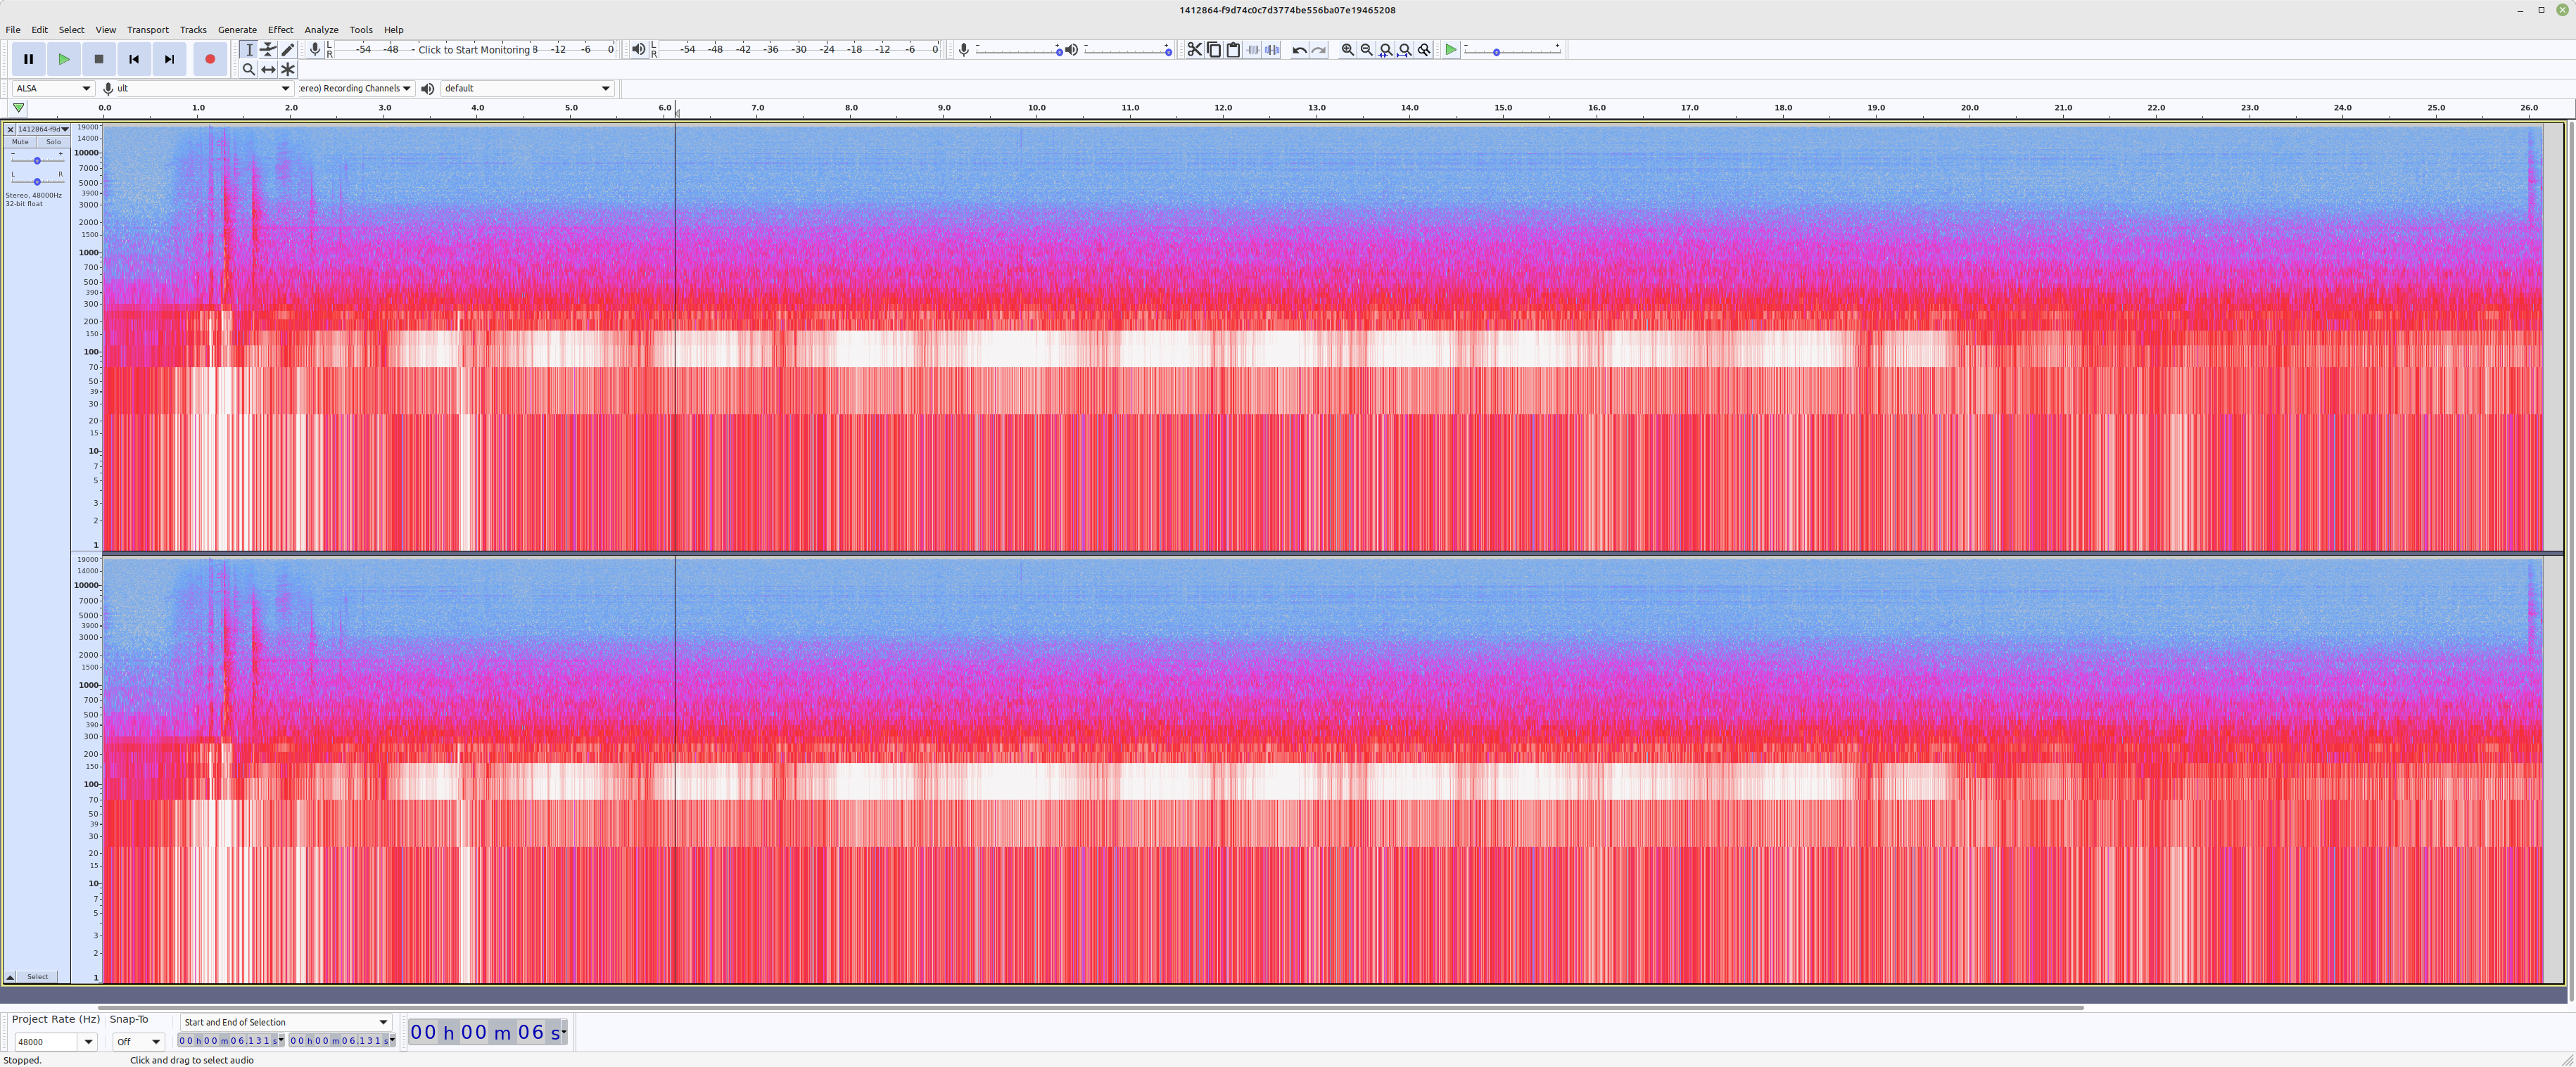Open the Transport menu
The height and width of the screenshot is (1067, 2576).
[147, 29]
